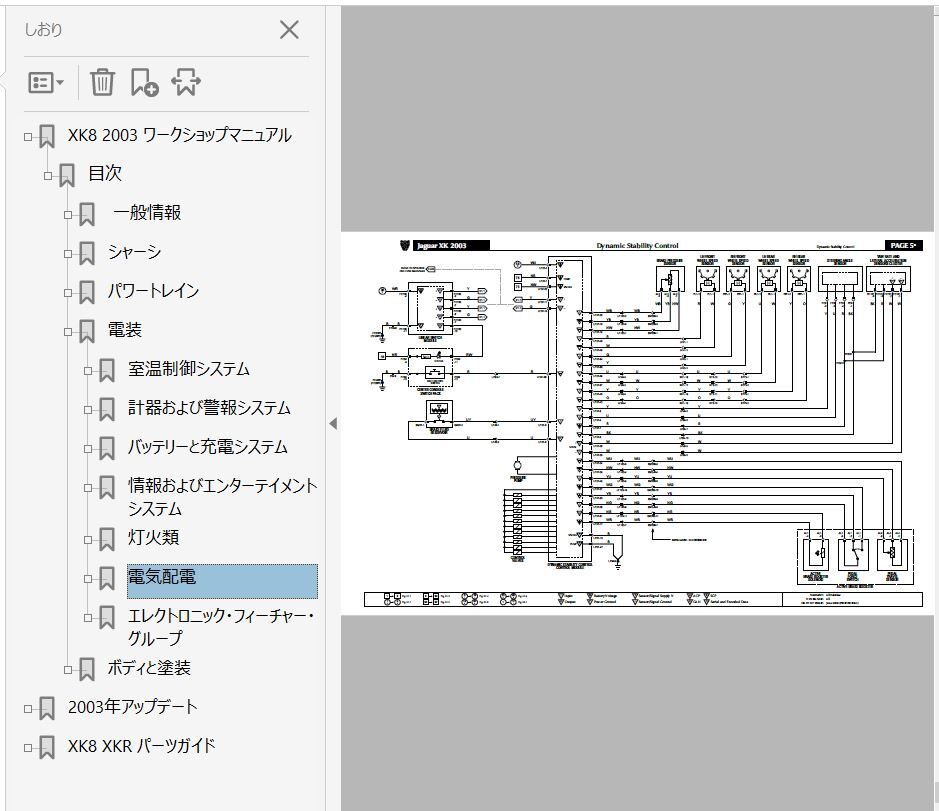Open the 室温制御システム bookmark

click(x=189, y=368)
